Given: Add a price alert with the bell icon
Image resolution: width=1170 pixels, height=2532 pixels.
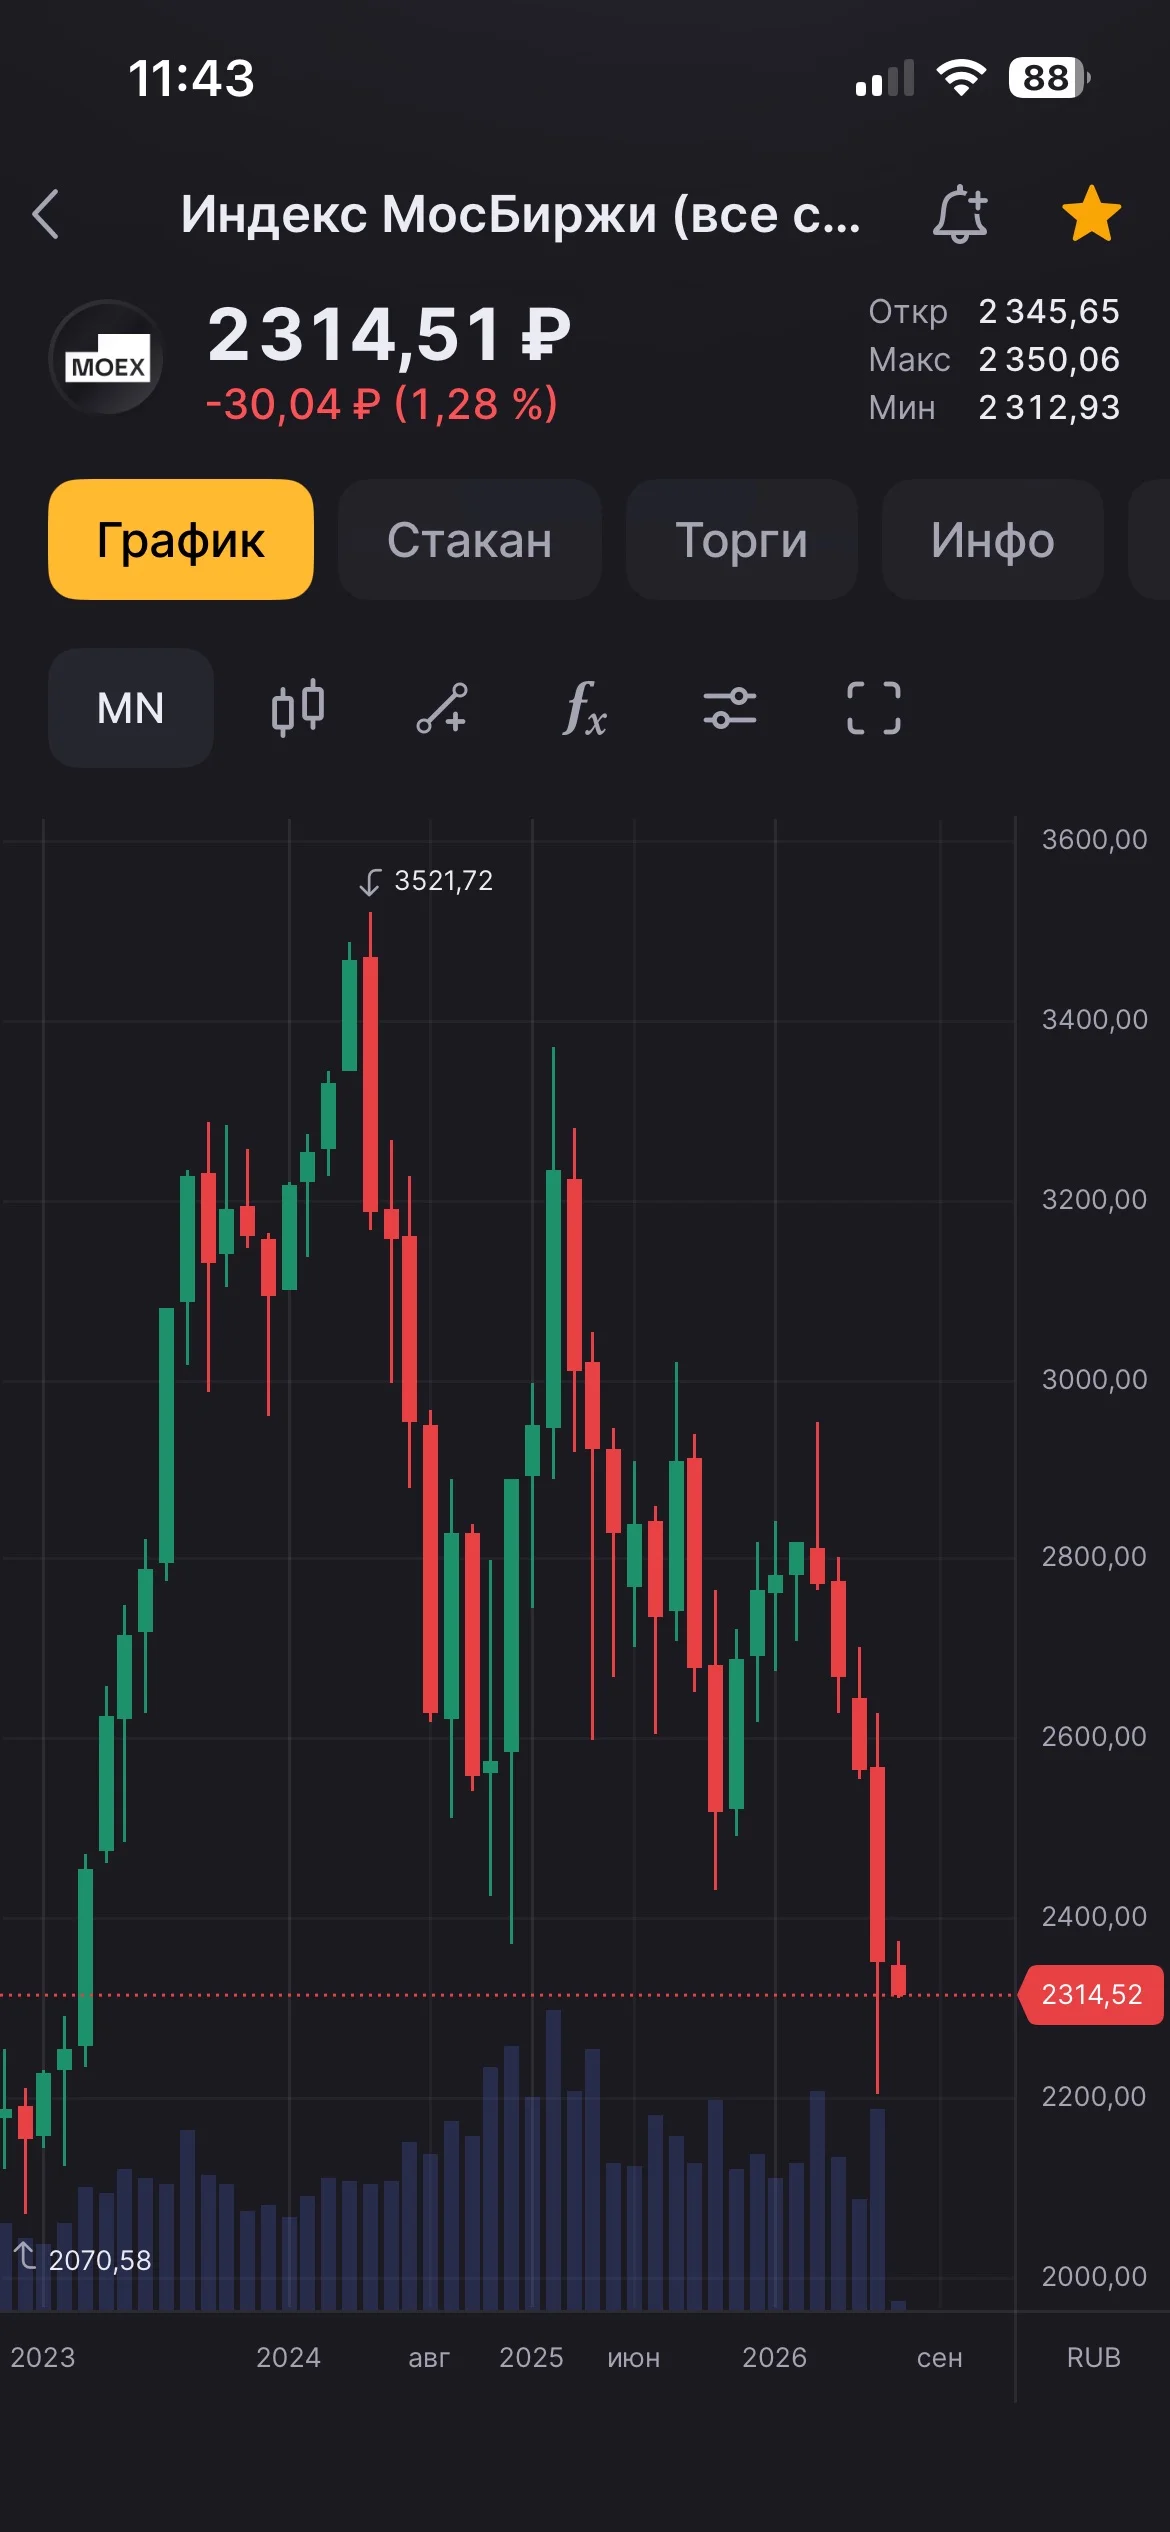Looking at the screenshot, I should [x=960, y=214].
